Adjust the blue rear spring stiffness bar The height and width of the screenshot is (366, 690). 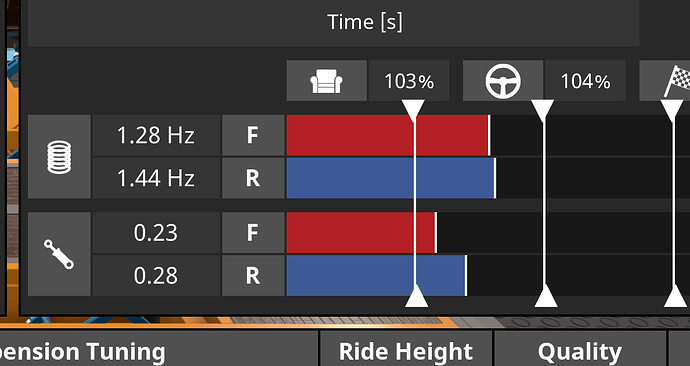pos(391,178)
